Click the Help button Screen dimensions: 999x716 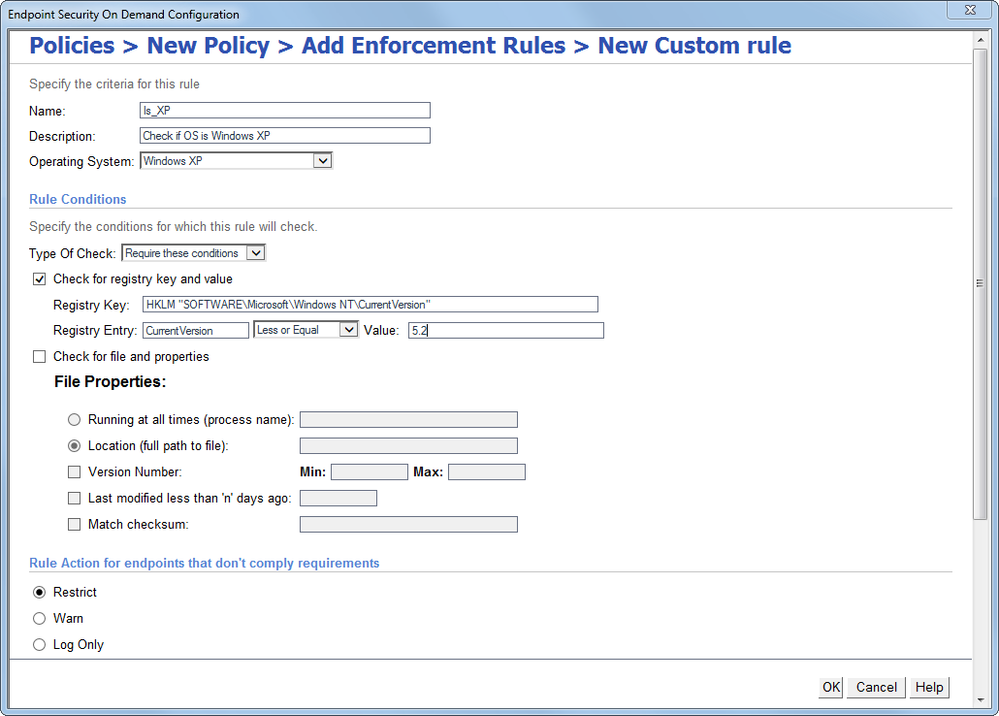(x=929, y=687)
